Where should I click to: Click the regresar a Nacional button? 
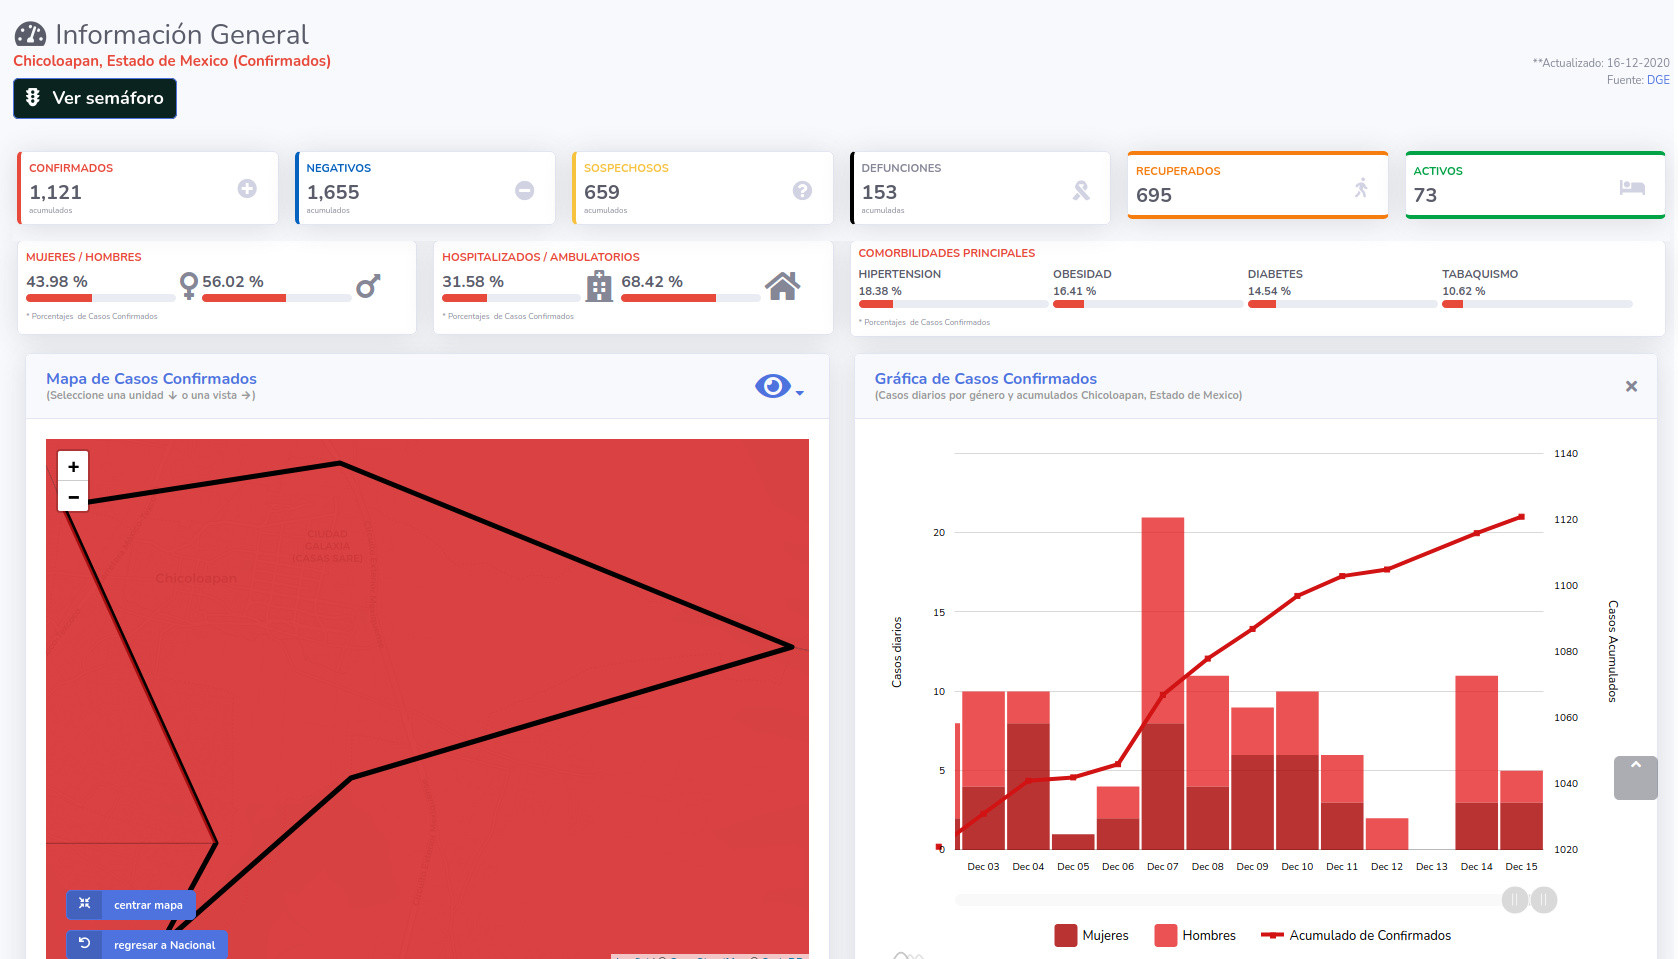147,944
